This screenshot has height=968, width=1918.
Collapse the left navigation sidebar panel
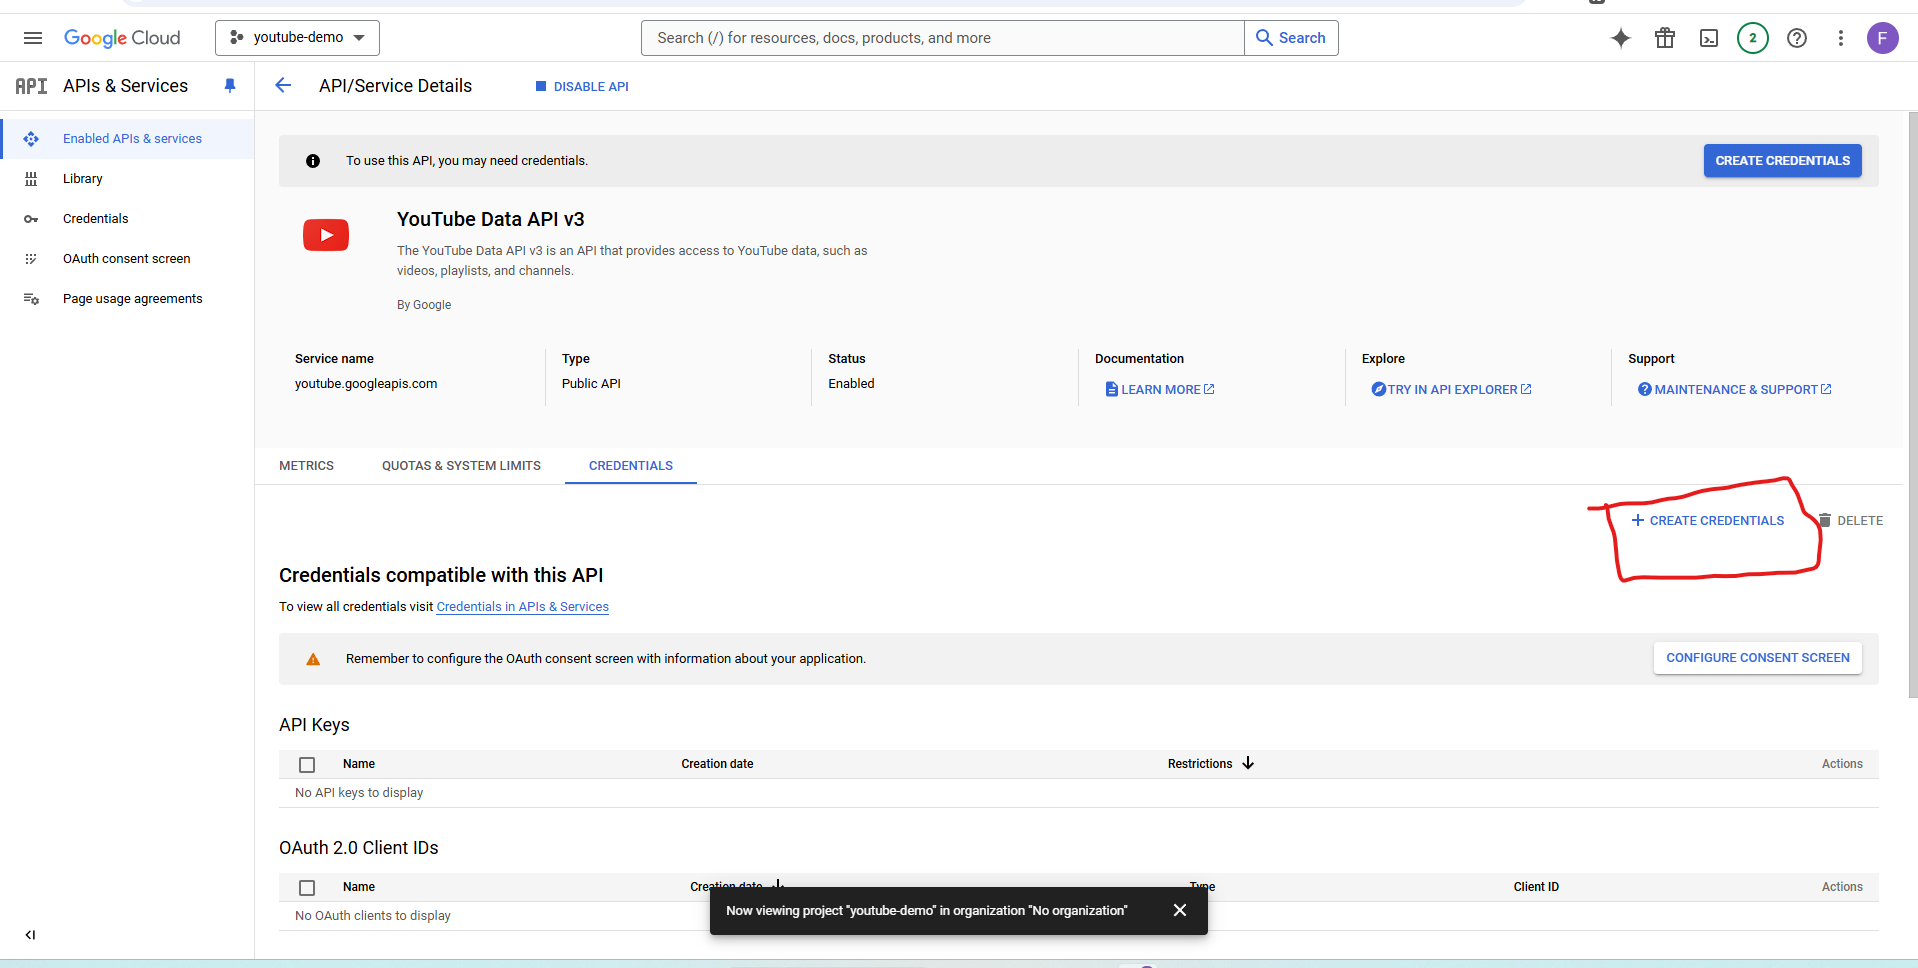pyautogui.click(x=30, y=935)
